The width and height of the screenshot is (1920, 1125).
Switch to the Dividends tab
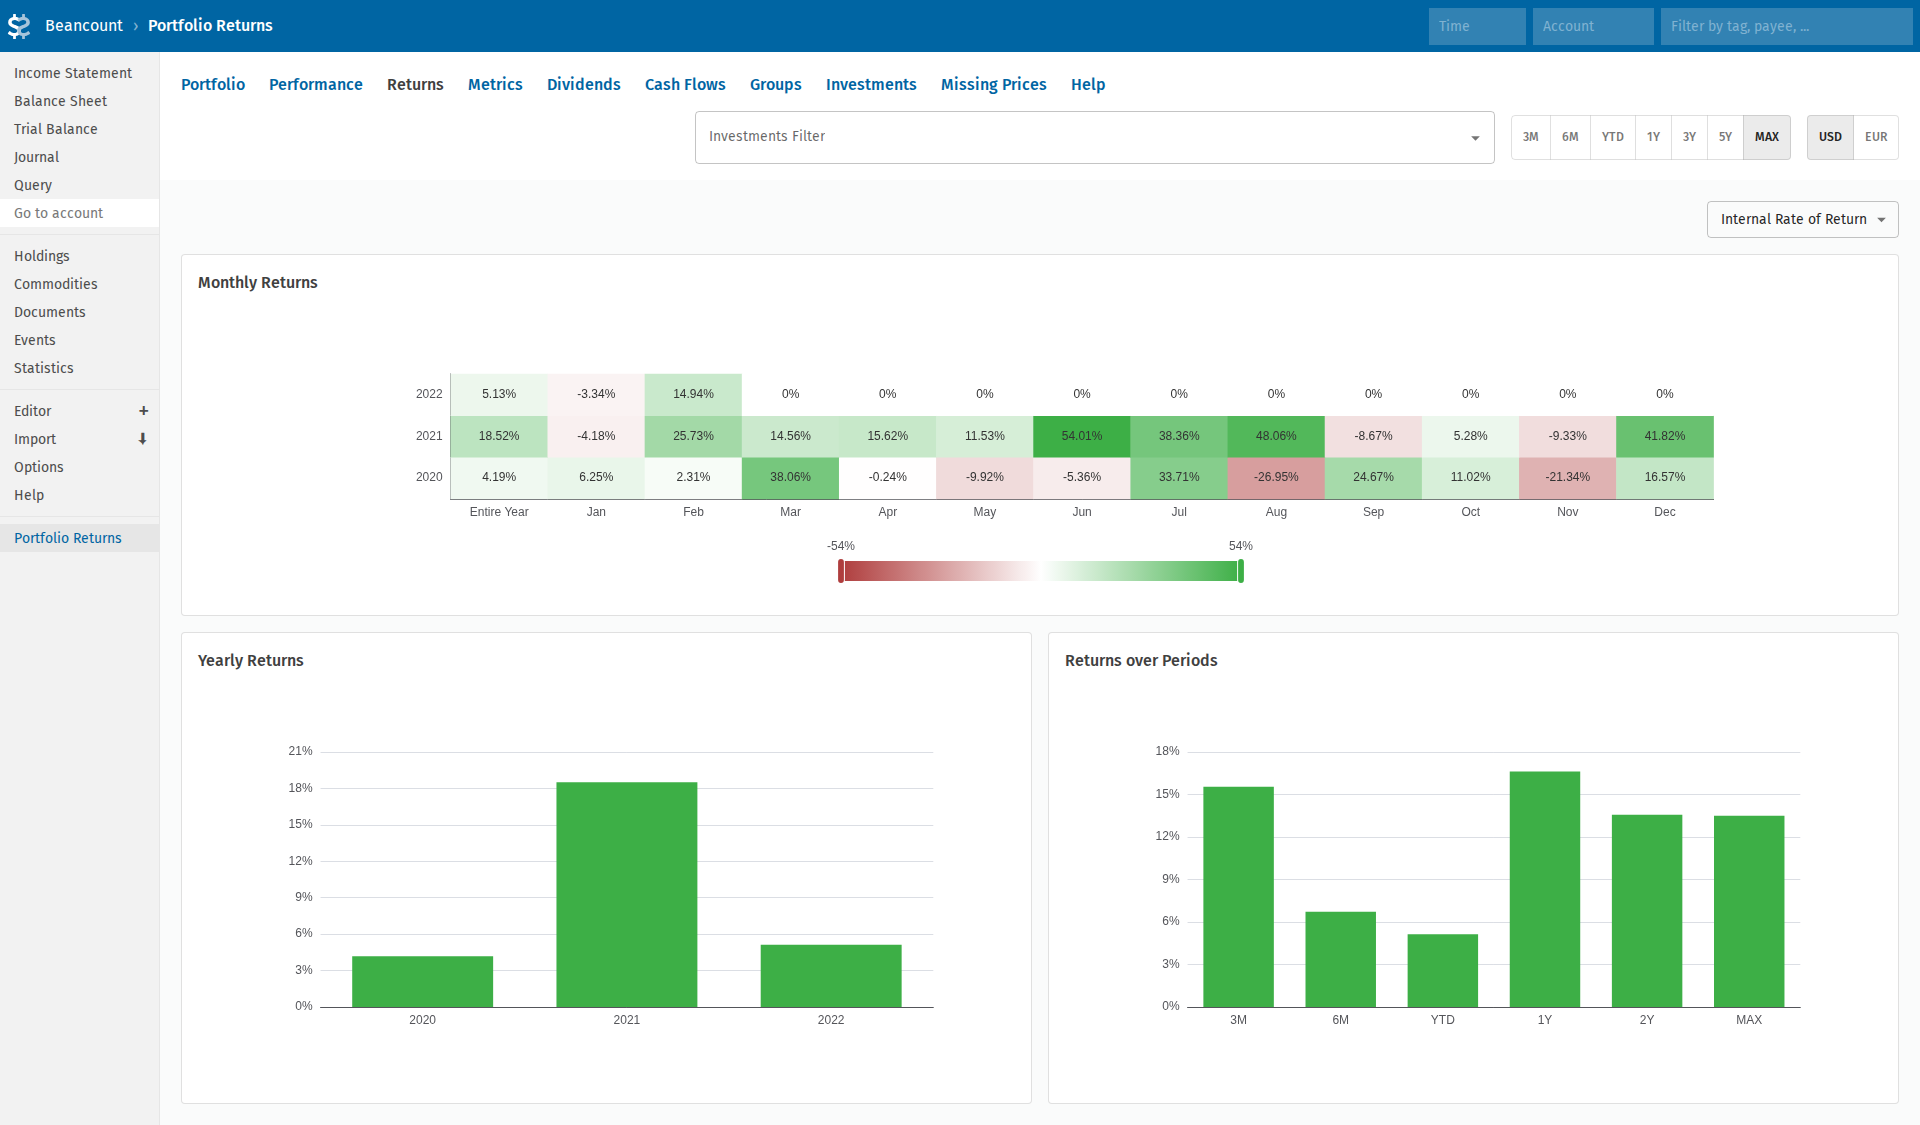583,85
